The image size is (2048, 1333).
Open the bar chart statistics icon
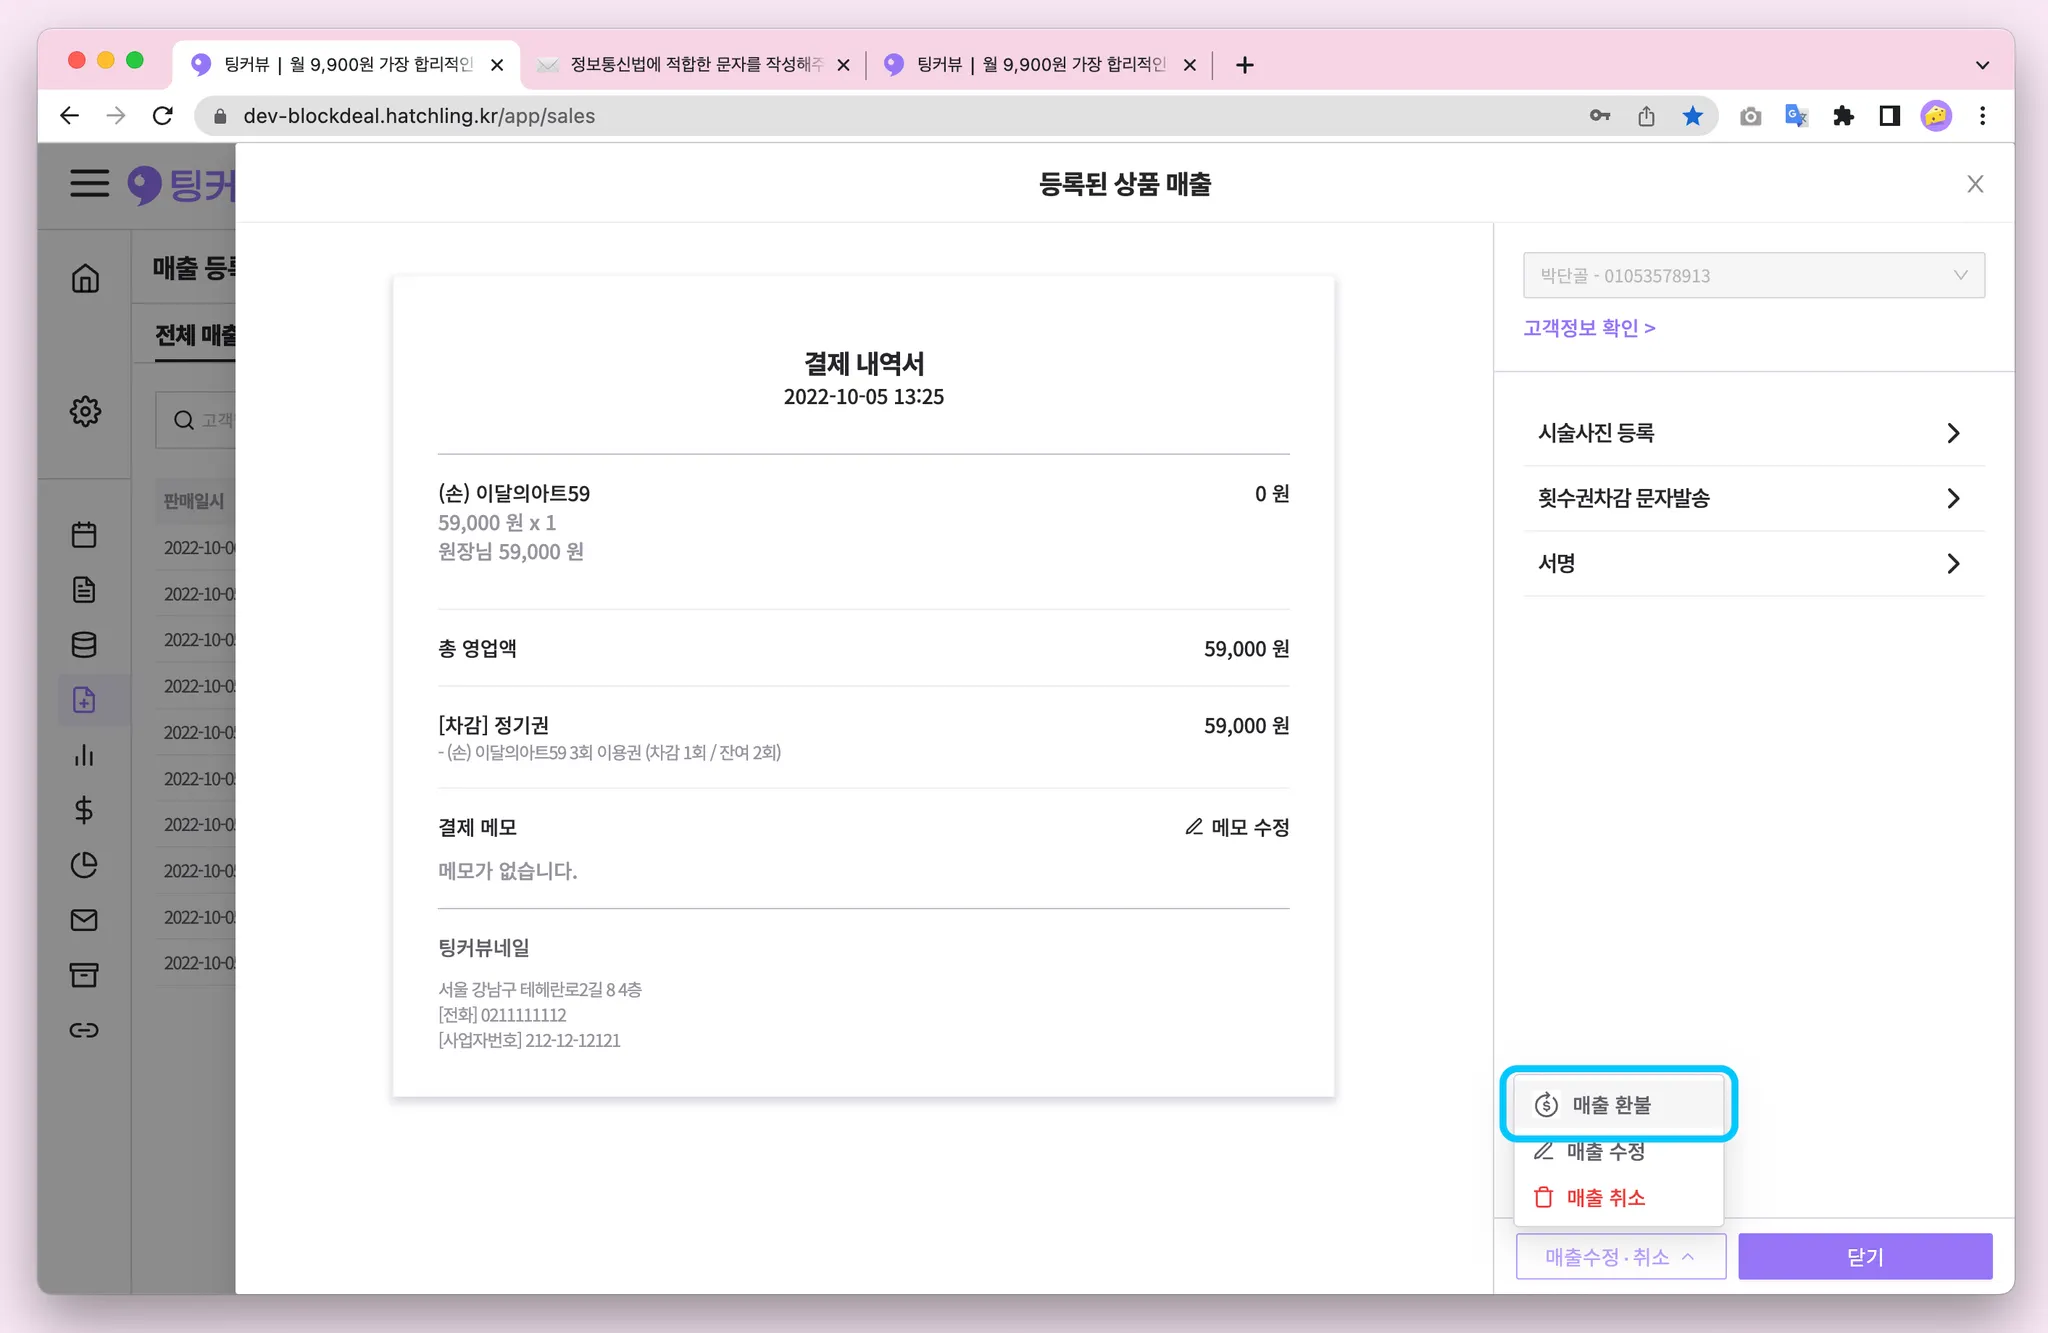point(84,755)
